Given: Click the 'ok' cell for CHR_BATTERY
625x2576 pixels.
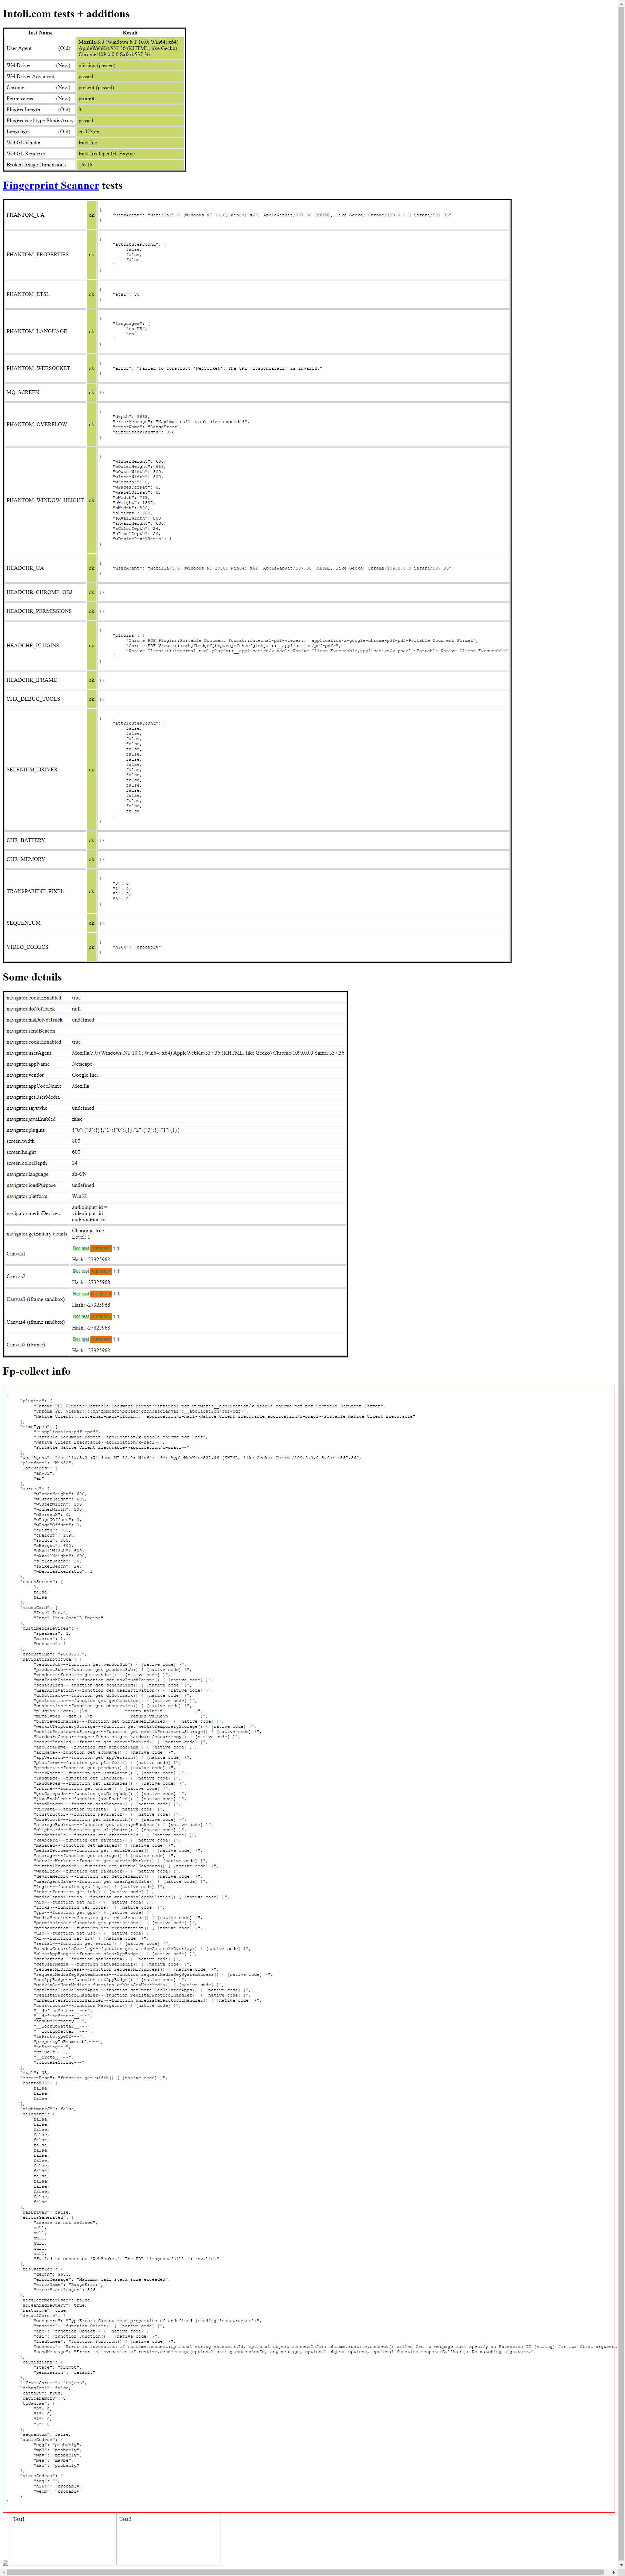Looking at the screenshot, I should click(x=91, y=840).
